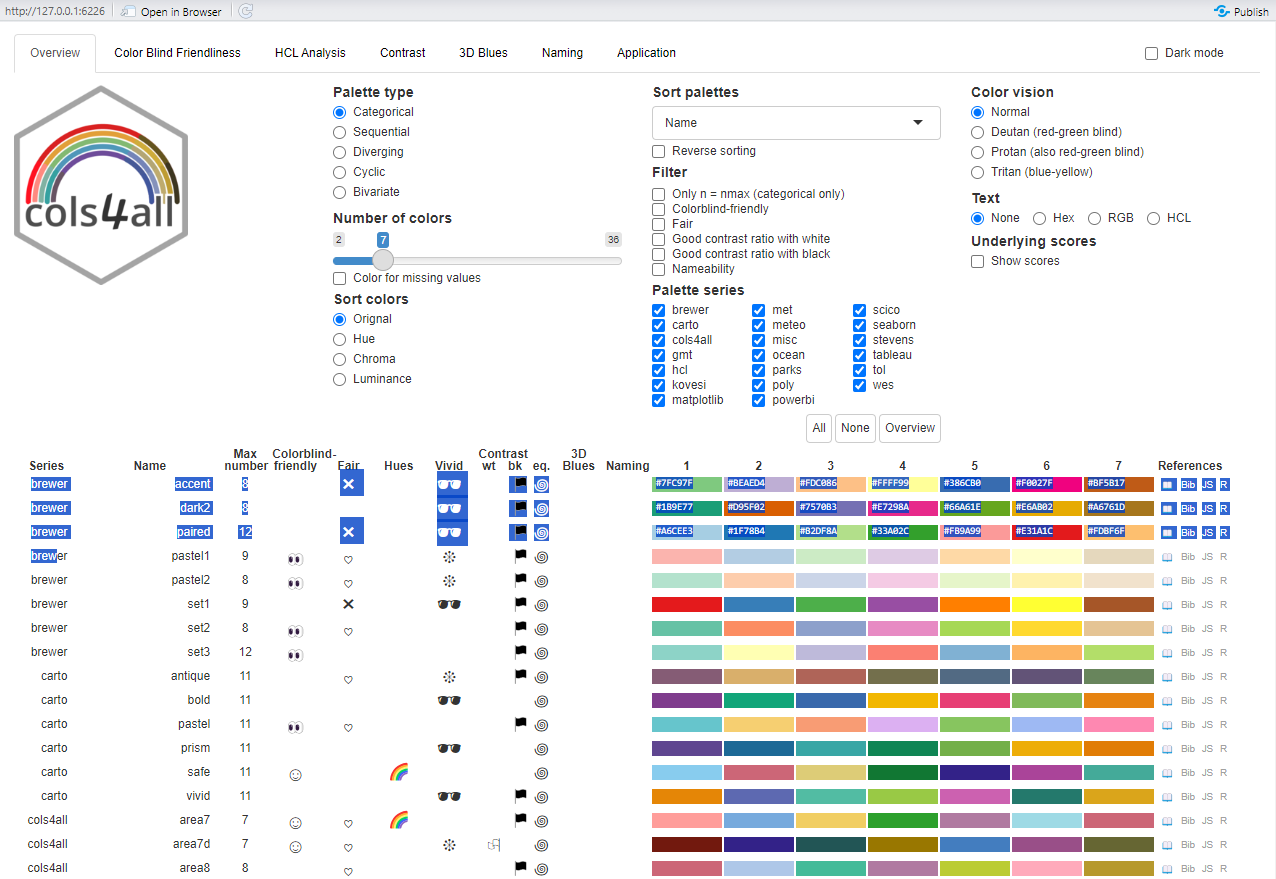Click the Number of colors slider handle
1276x879 pixels.
(x=382, y=260)
